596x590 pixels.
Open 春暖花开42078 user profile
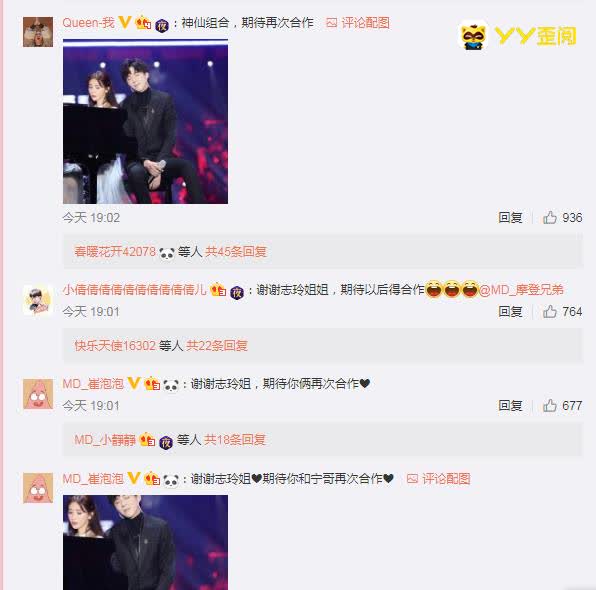[x=115, y=252]
